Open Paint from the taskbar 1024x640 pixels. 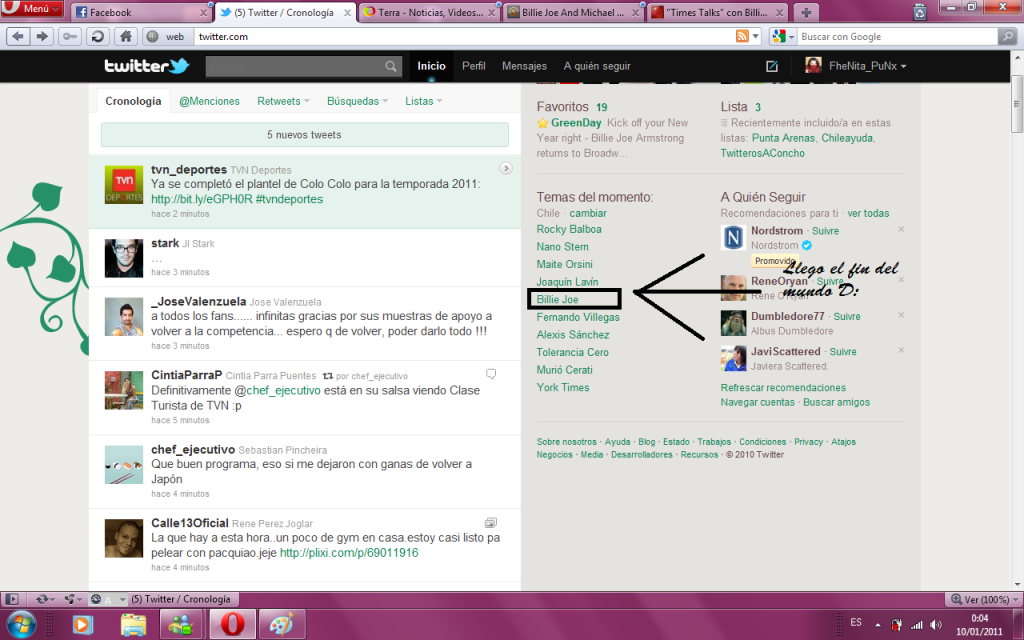coord(281,625)
